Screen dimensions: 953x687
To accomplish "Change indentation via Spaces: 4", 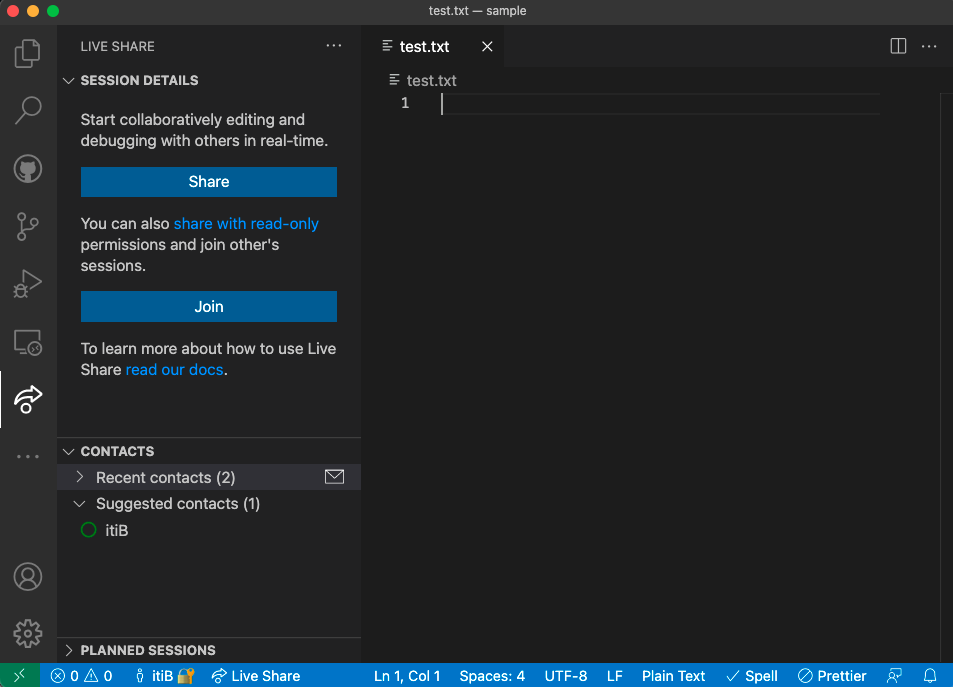I will coord(492,675).
